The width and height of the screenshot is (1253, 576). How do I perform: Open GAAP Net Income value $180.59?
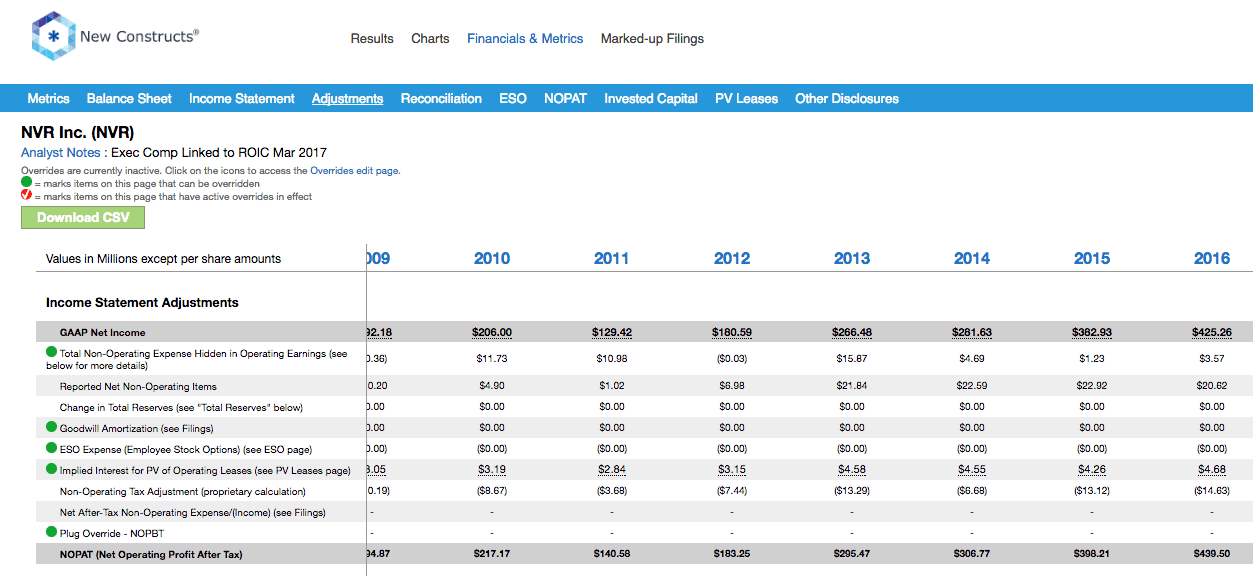pyautogui.click(x=732, y=333)
